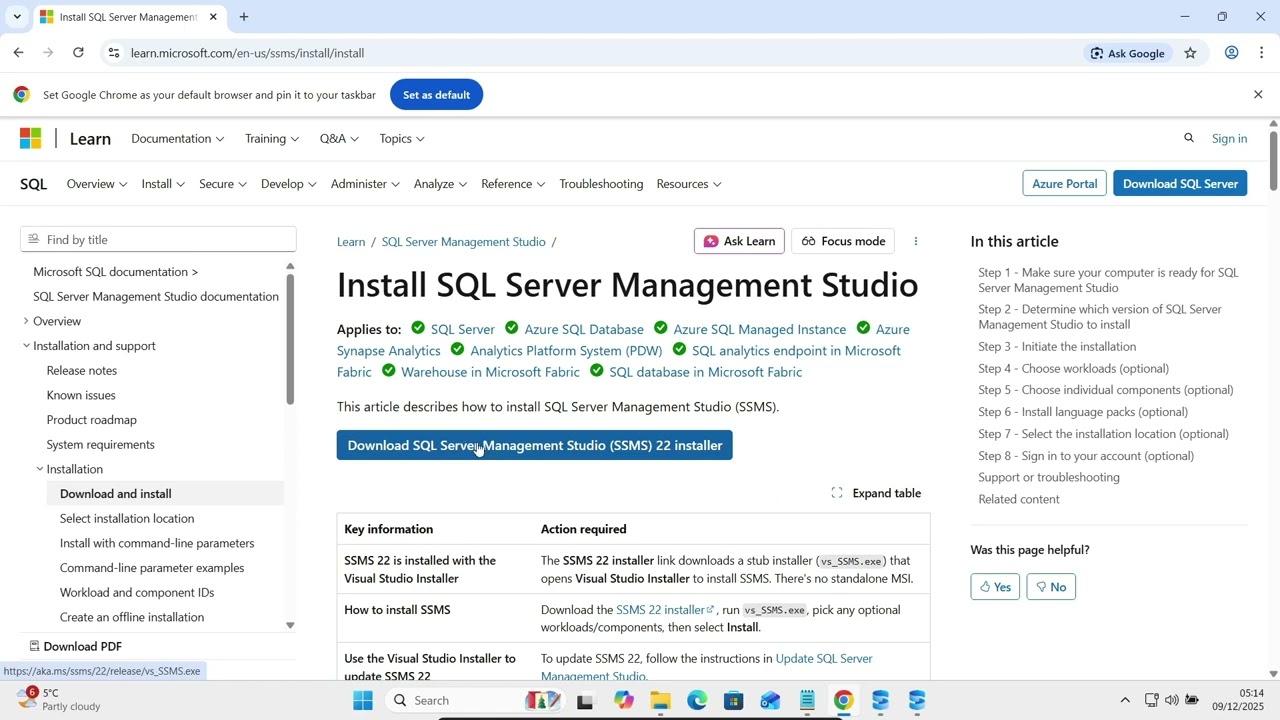Screen dimensions: 1280x720
Task: Rate the page unhelpful with No
Action: pyautogui.click(x=1050, y=587)
